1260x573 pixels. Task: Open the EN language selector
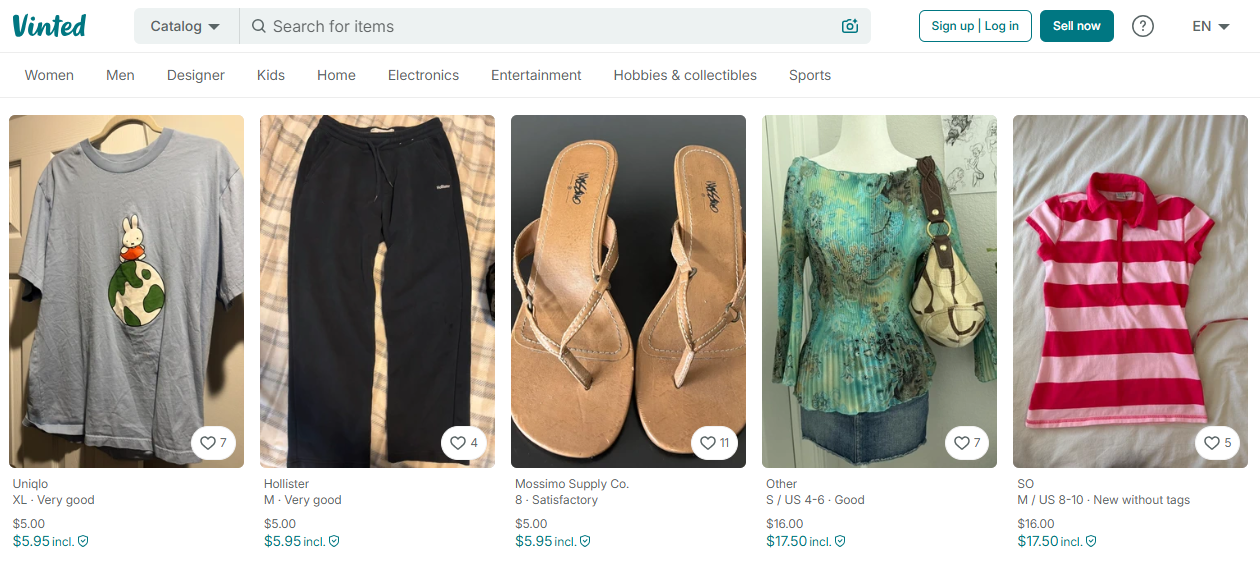[1210, 27]
